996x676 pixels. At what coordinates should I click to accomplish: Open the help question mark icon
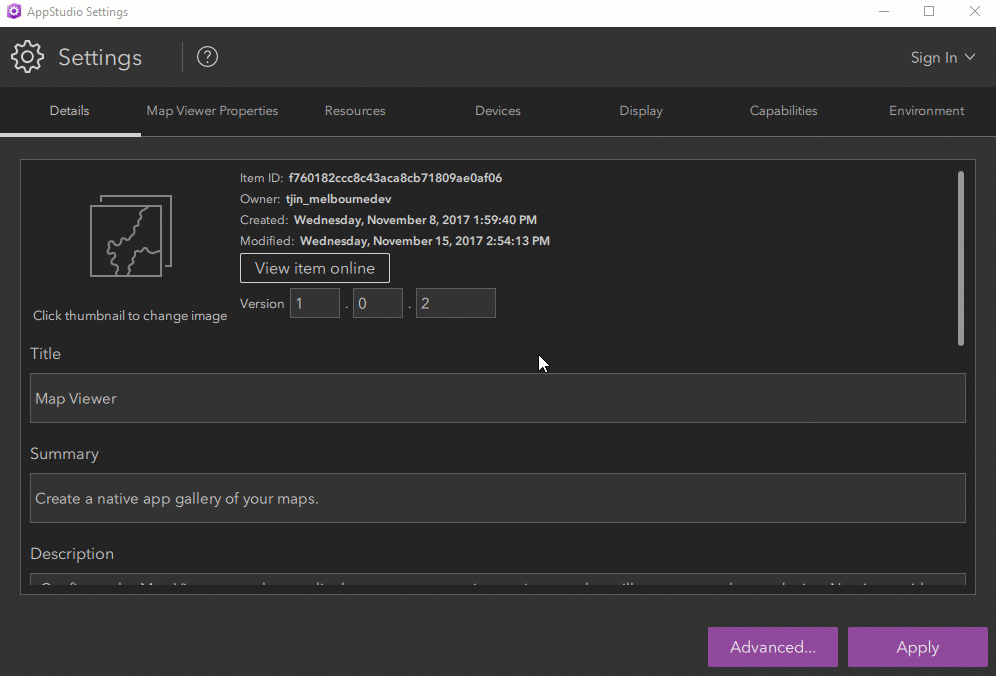(x=207, y=57)
